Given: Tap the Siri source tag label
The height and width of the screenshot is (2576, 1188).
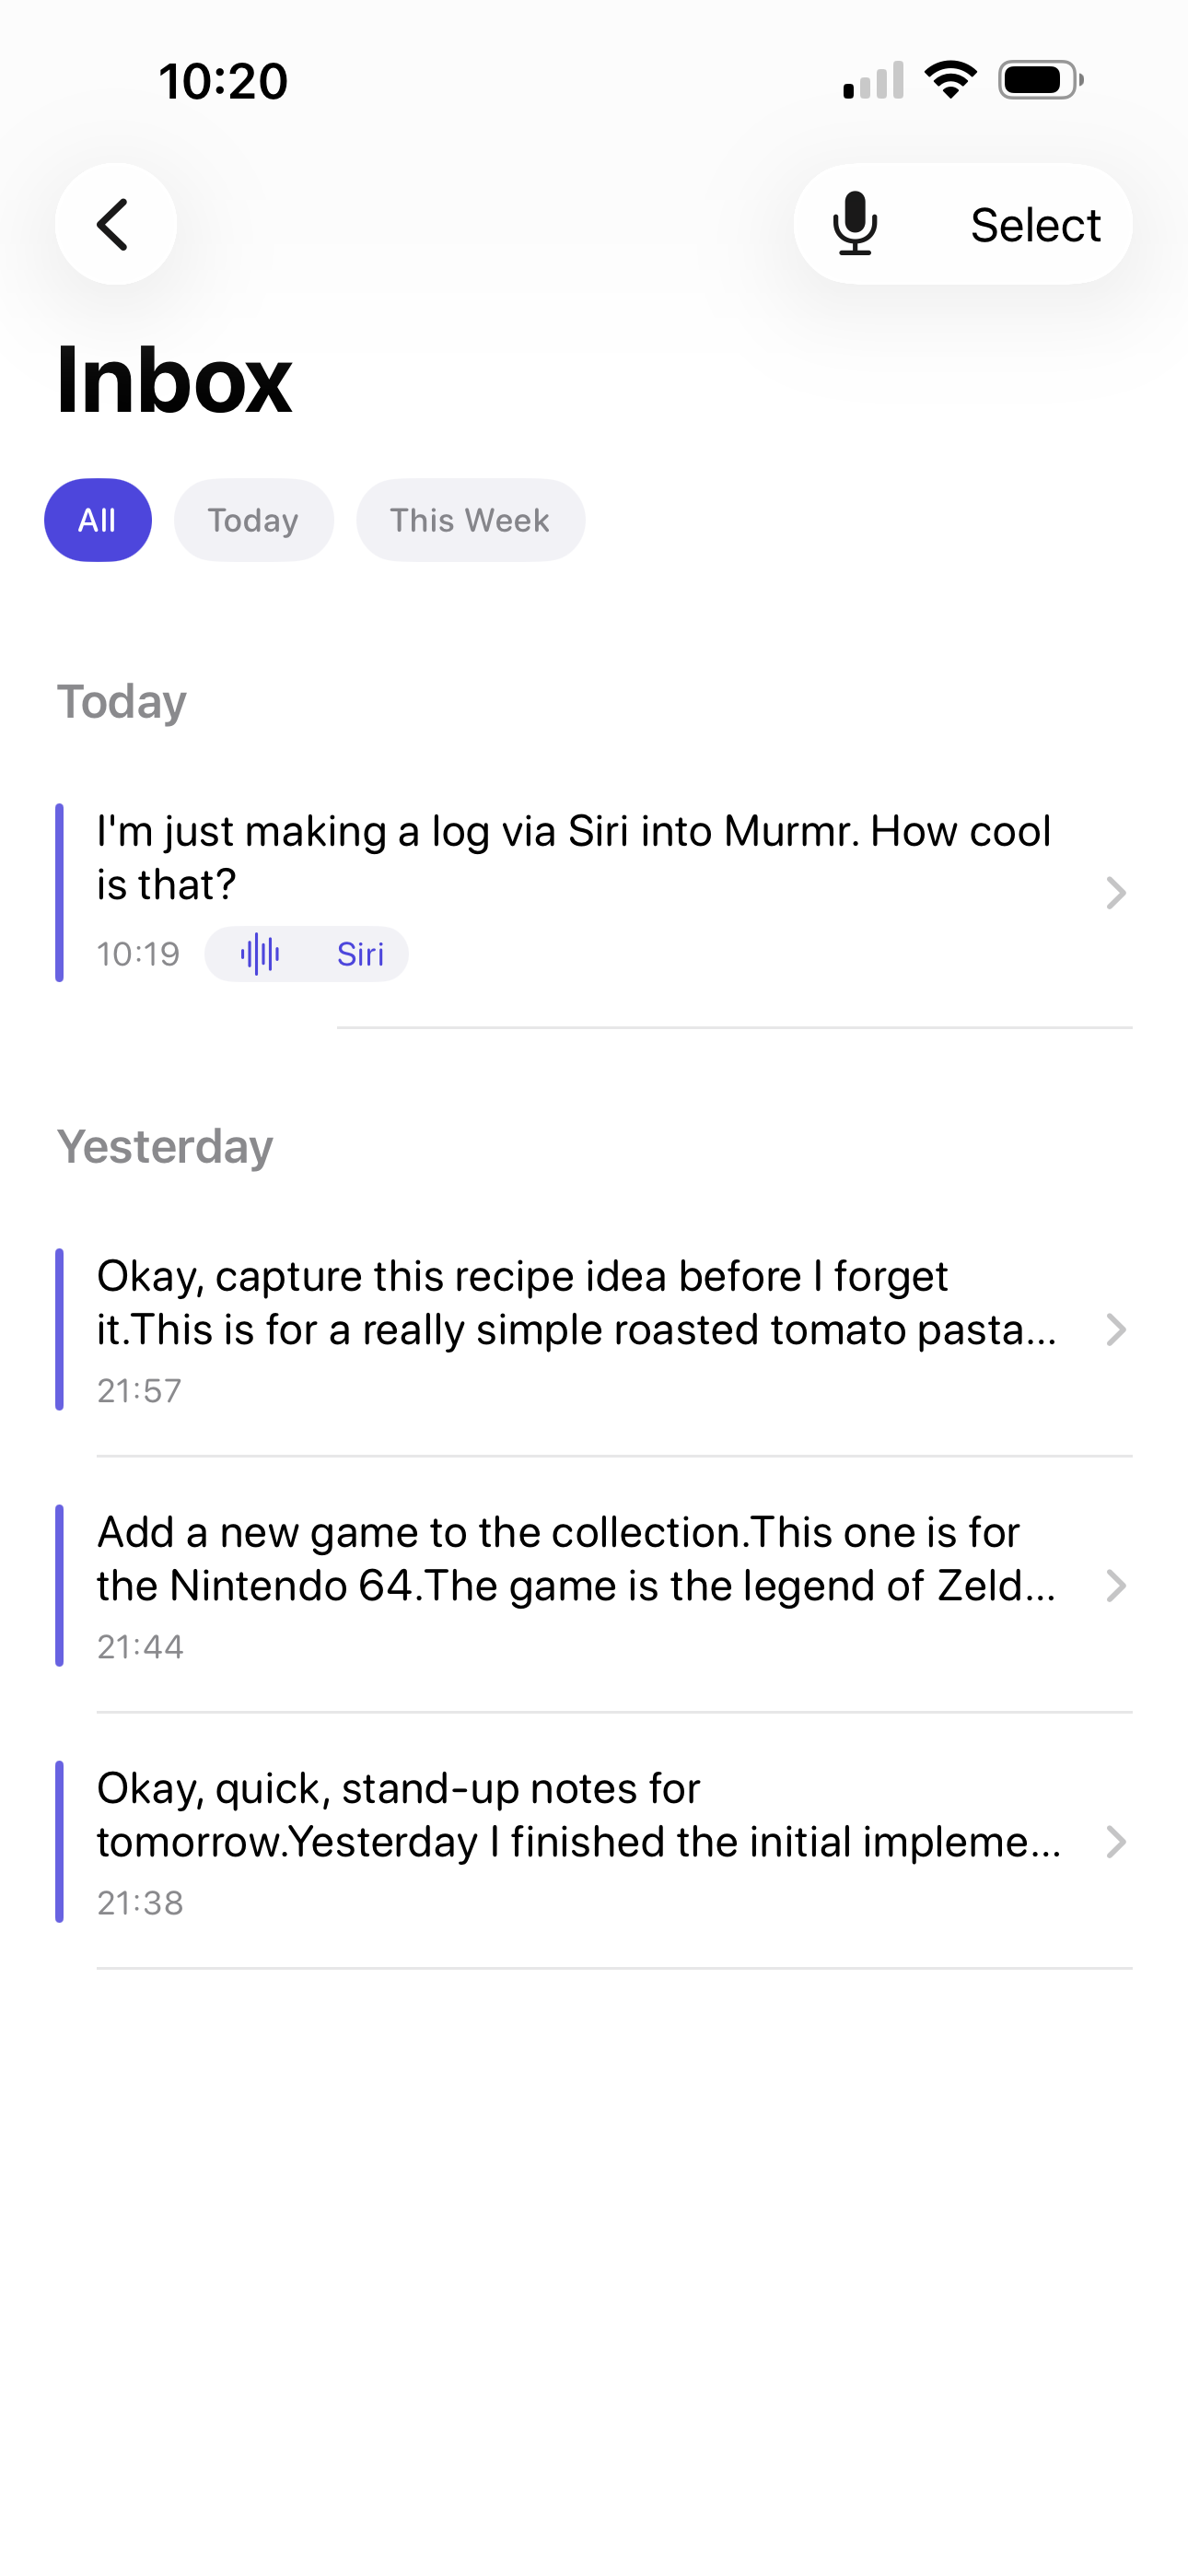Looking at the screenshot, I should click(x=360, y=954).
